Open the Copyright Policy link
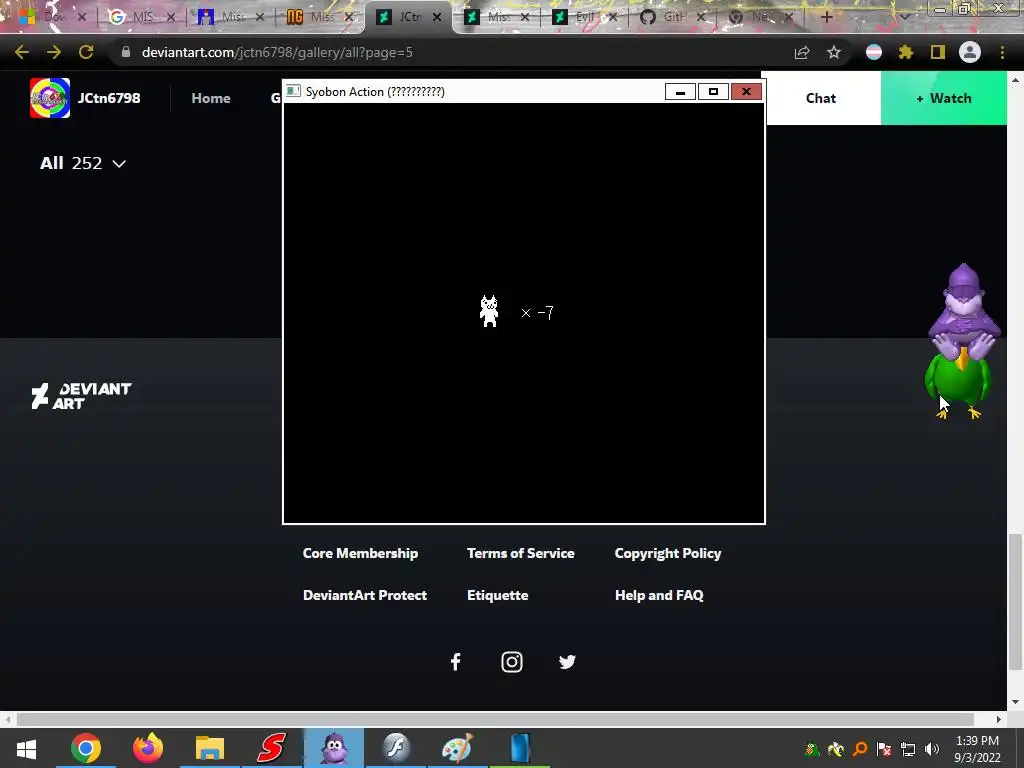The image size is (1024, 768). coord(668,553)
